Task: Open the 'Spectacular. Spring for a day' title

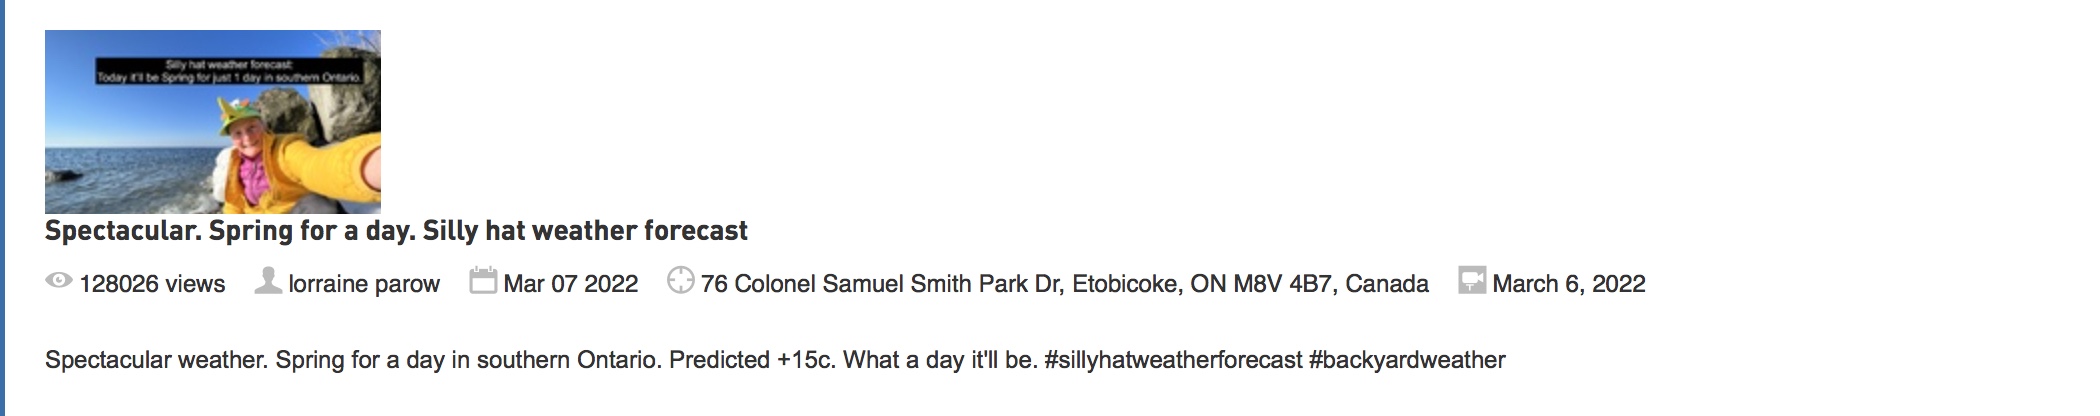Action: [x=396, y=231]
